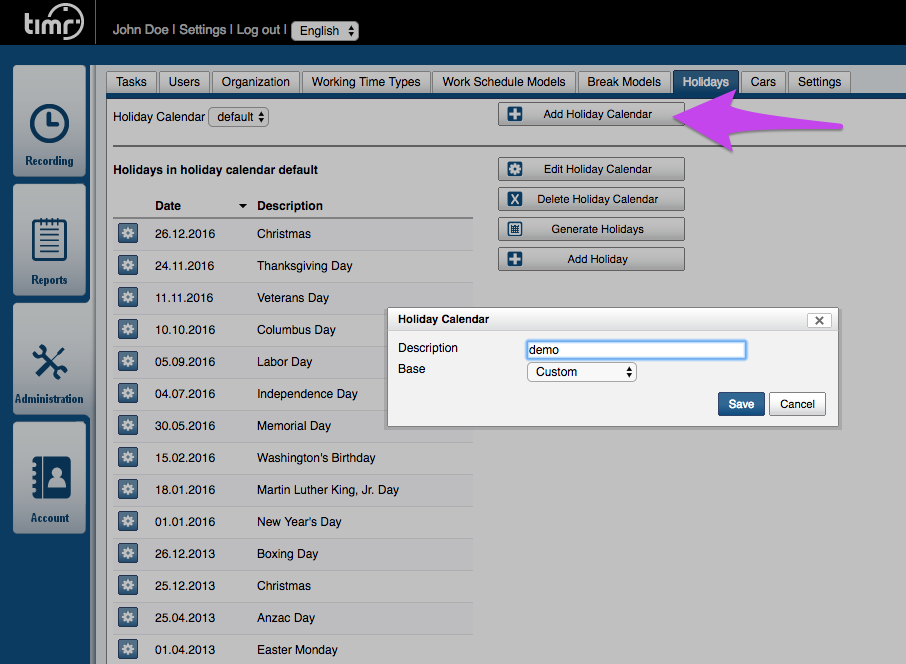Click the Log out link
Viewport: 906px width, 664px height.
tap(258, 30)
